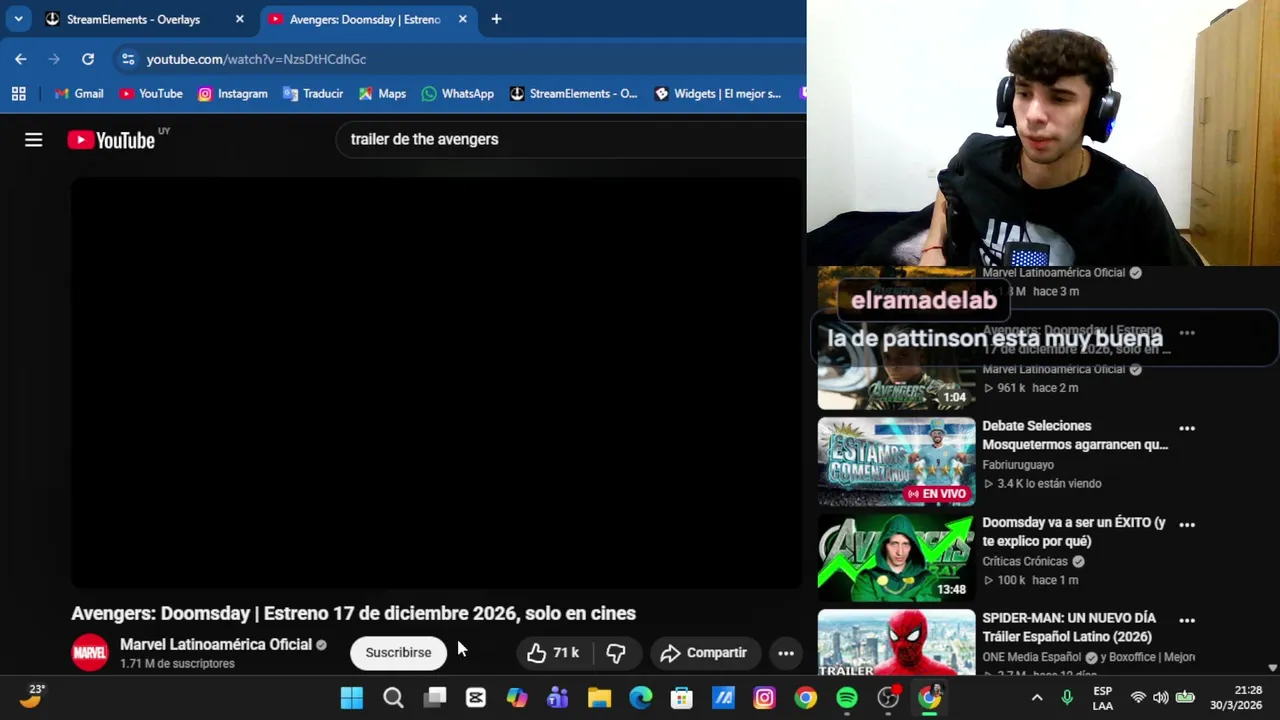
Task: Go to YouTube home via logo
Action: 111,140
